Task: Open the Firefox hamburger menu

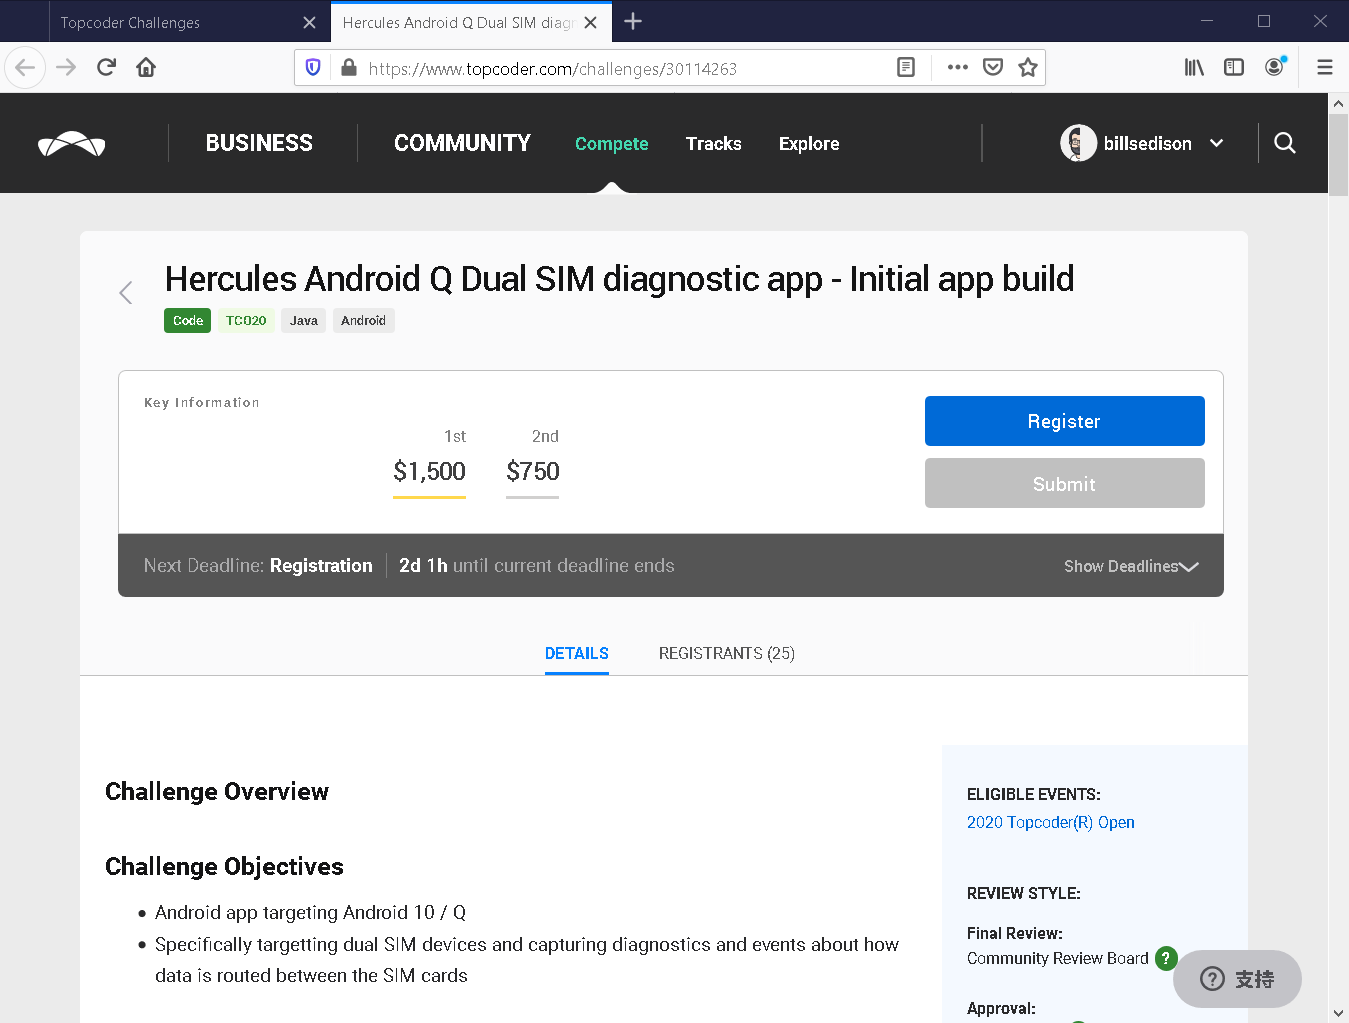Action: [1325, 67]
